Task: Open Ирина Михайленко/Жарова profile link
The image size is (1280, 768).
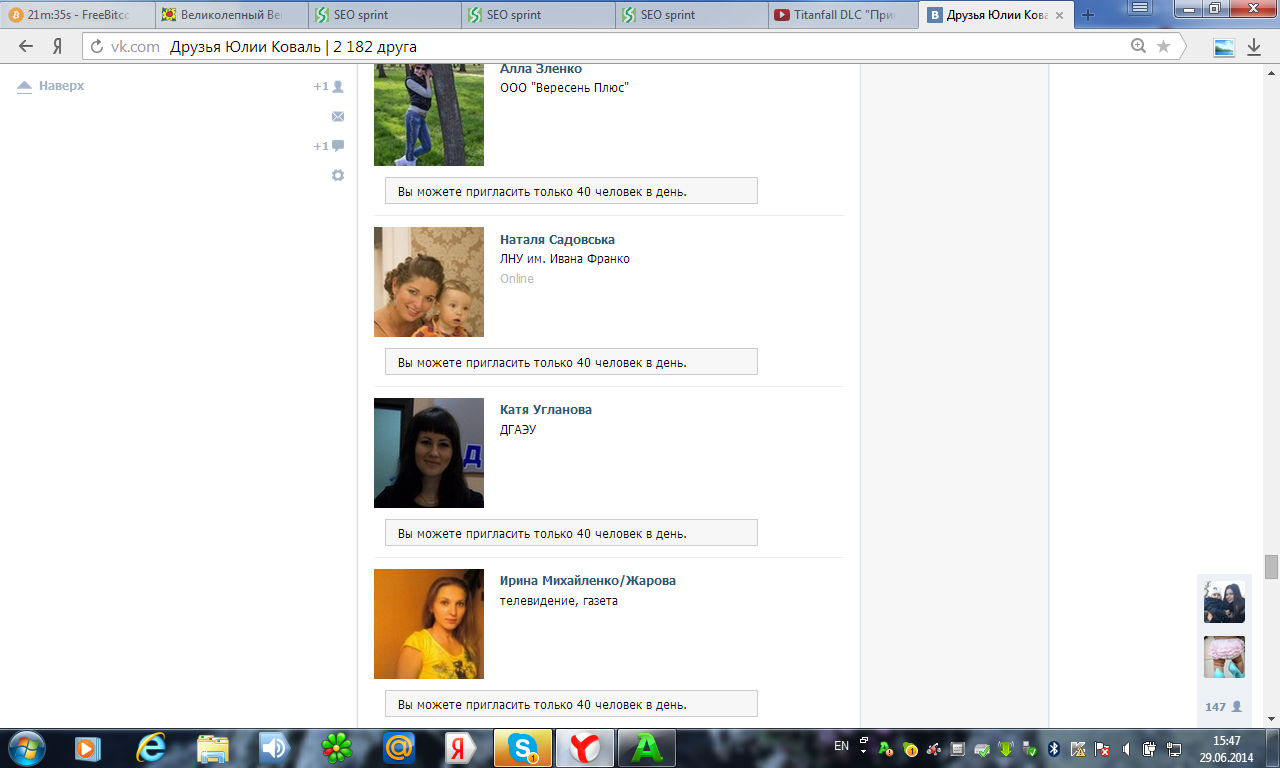Action: point(588,581)
